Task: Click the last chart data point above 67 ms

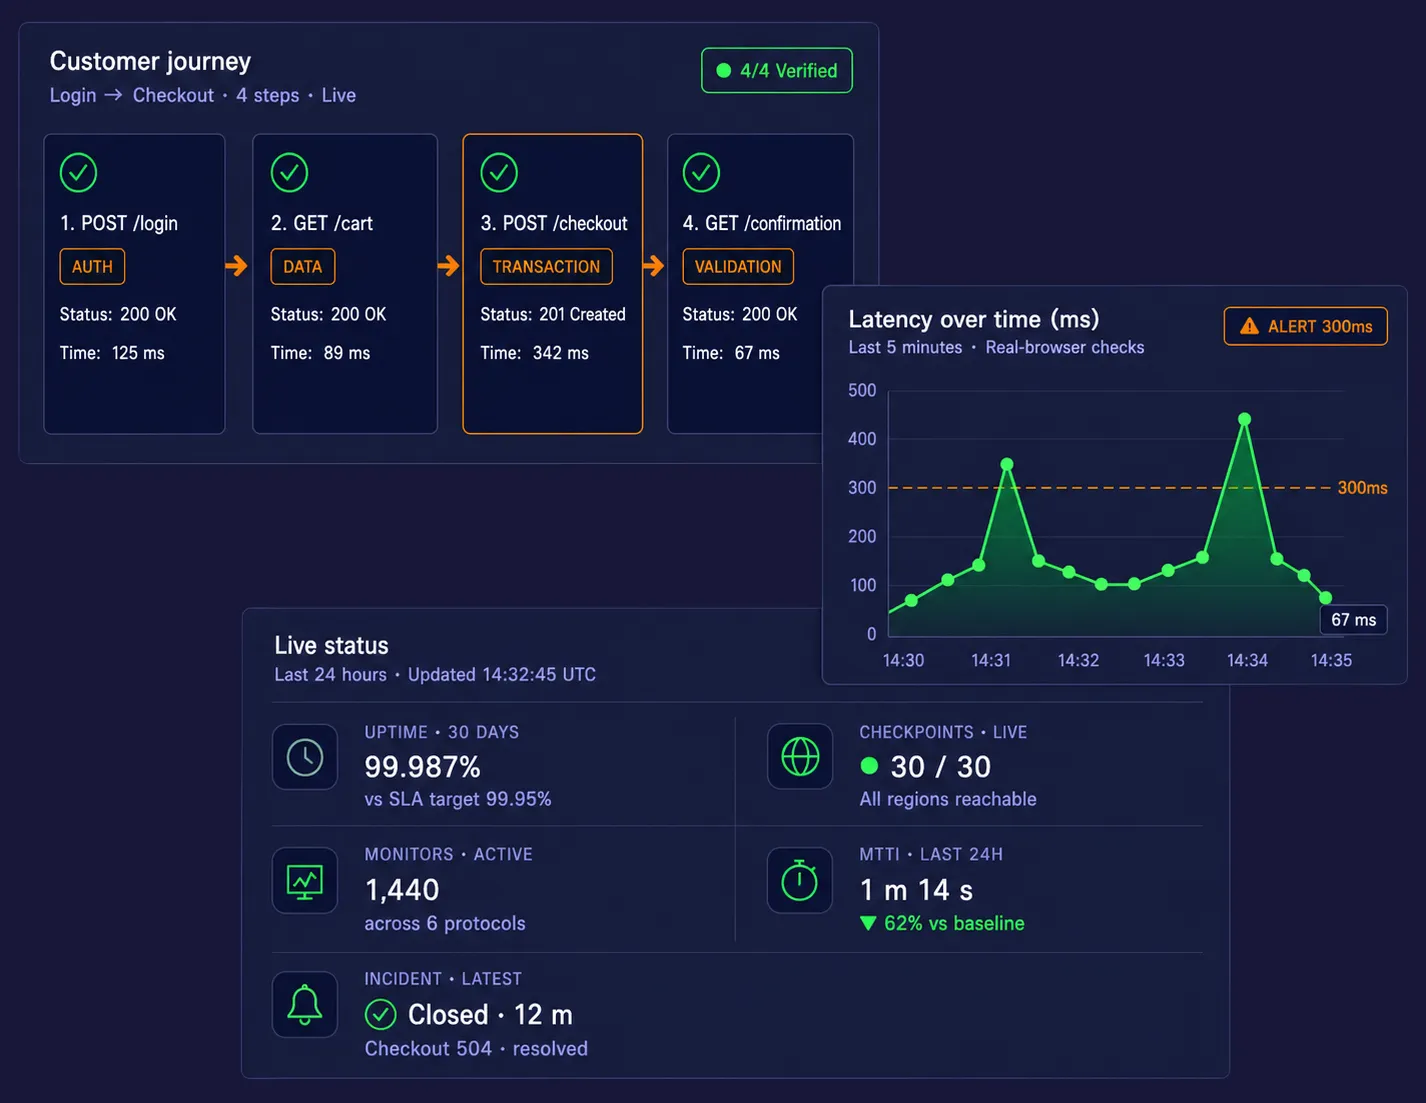Action: [x=1325, y=598]
